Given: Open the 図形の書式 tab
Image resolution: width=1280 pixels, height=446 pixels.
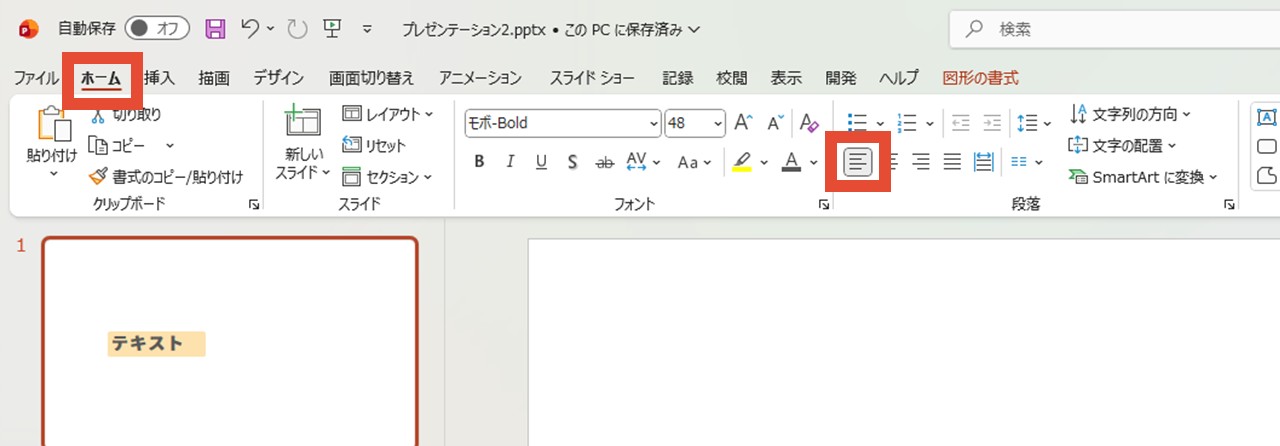Looking at the screenshot, I should pyautogui.click(x=981, y=78).
